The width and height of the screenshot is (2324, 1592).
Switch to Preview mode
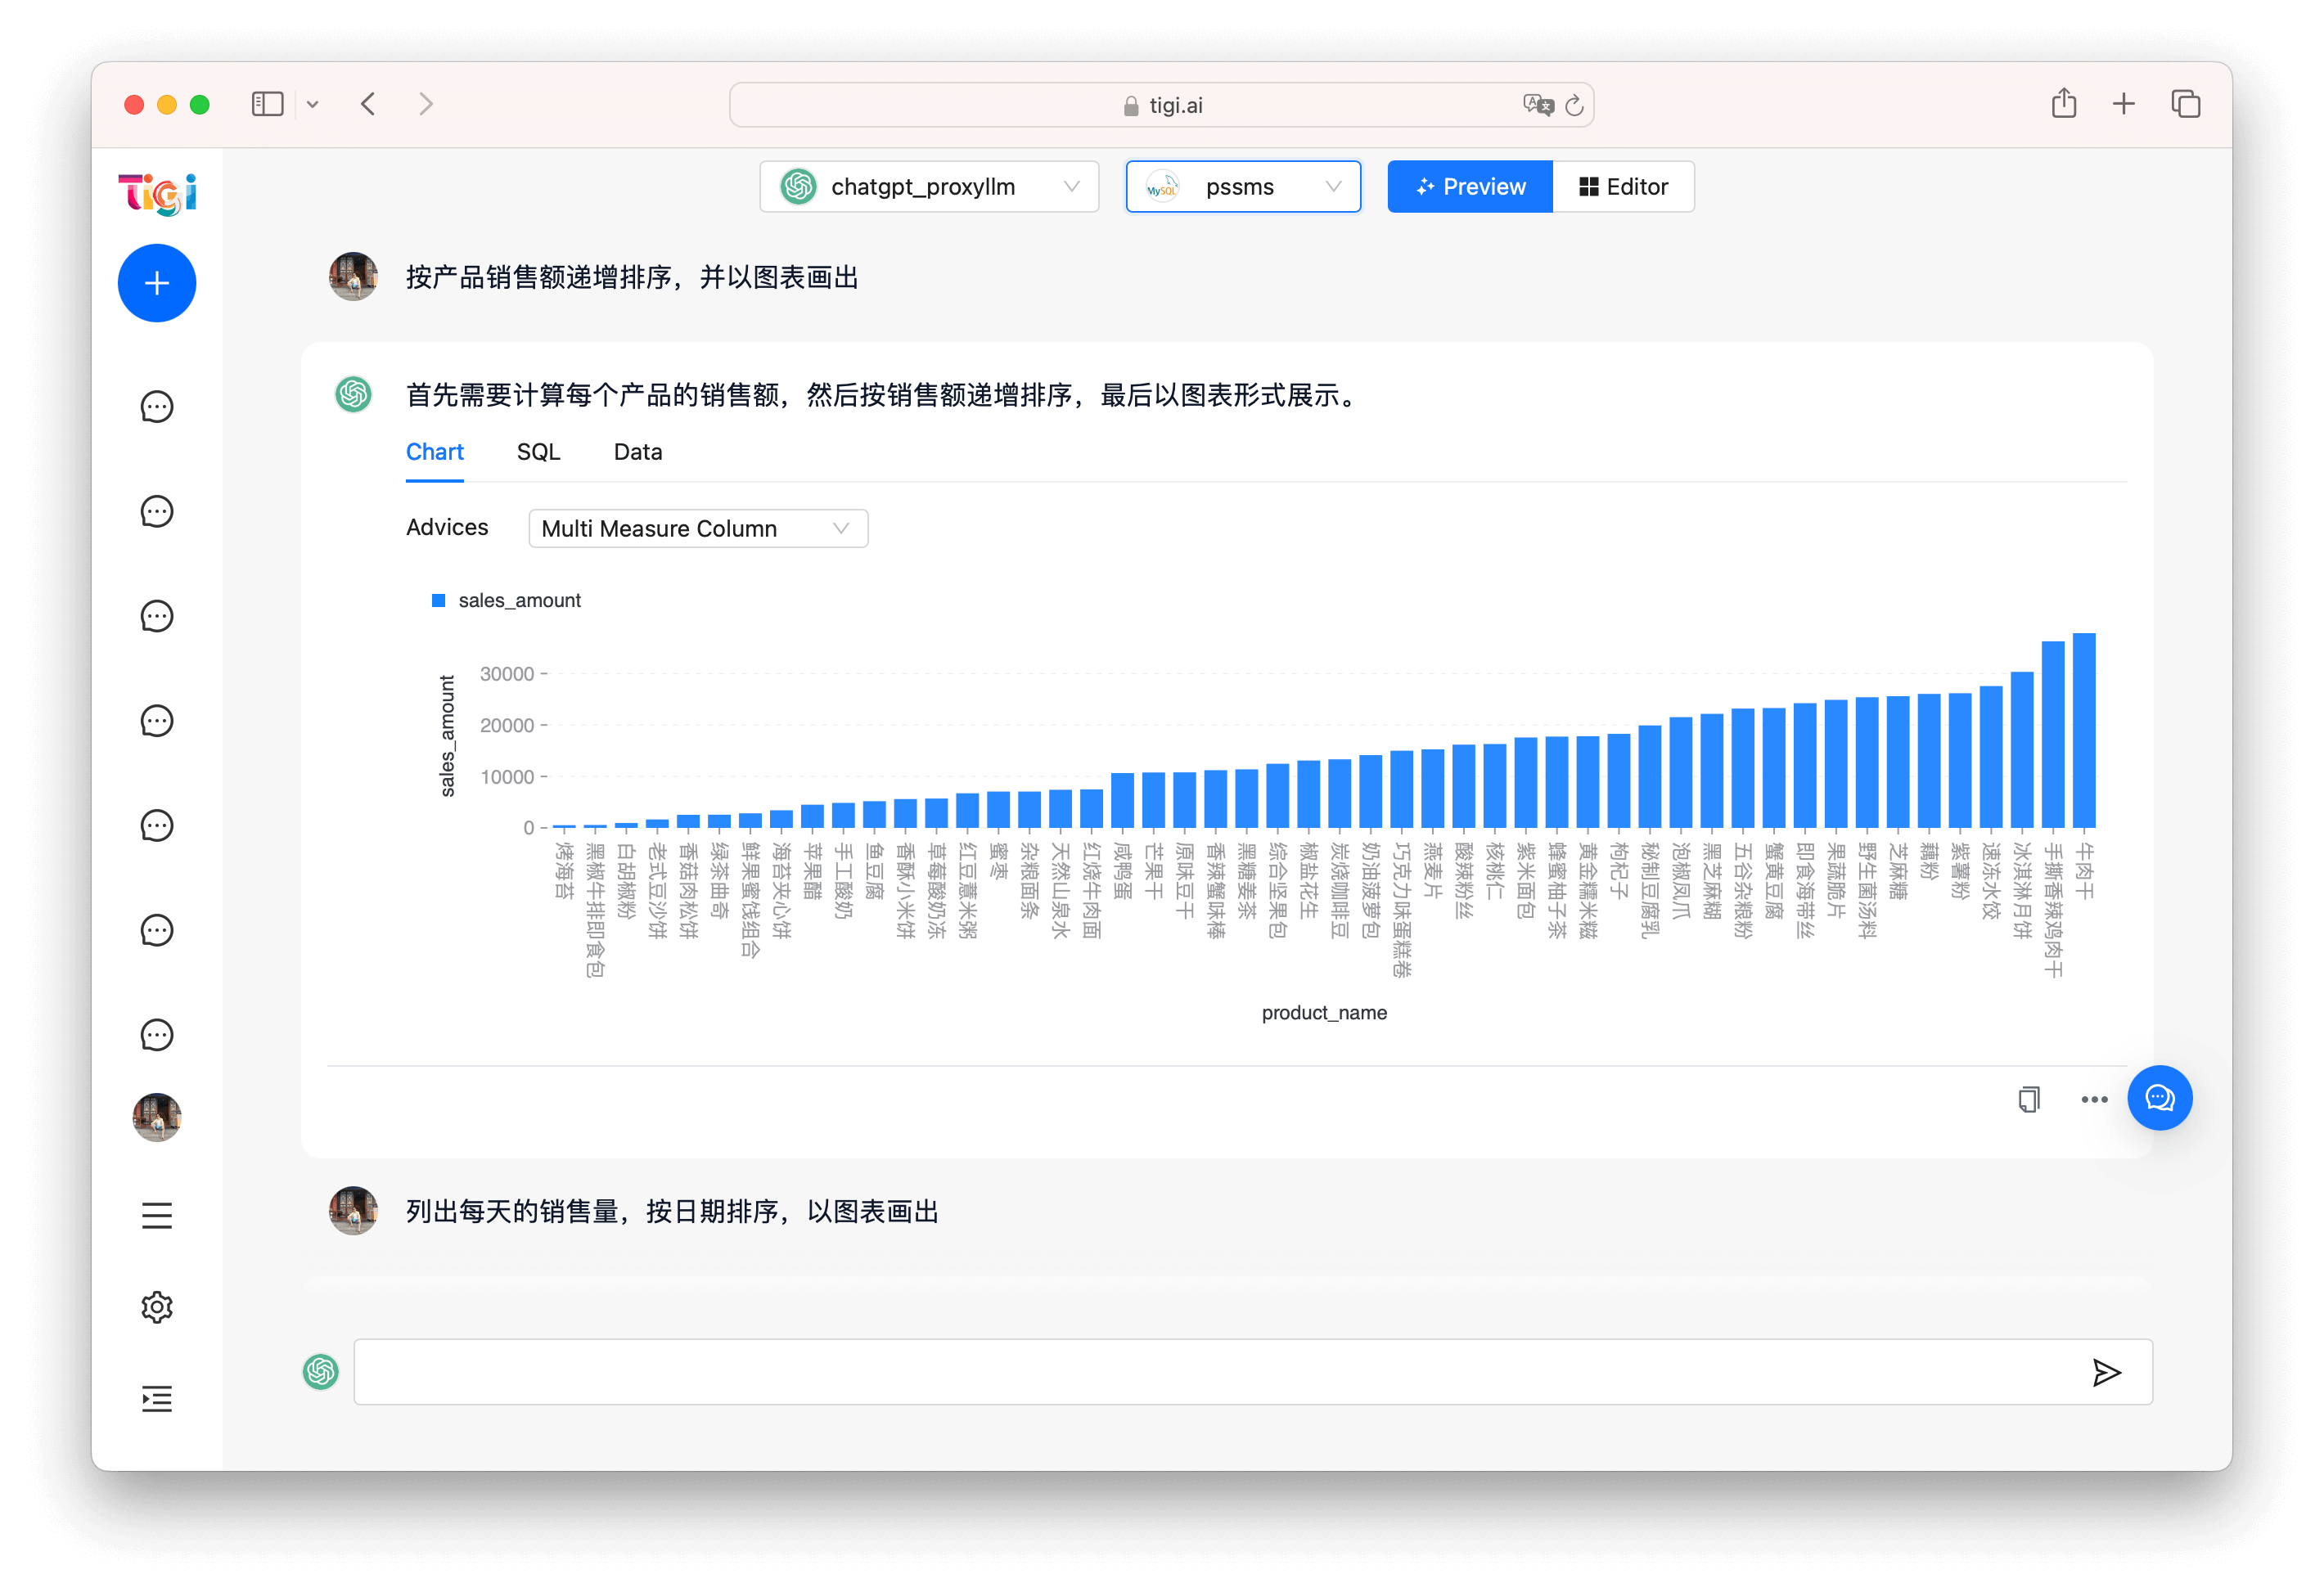1470,187
